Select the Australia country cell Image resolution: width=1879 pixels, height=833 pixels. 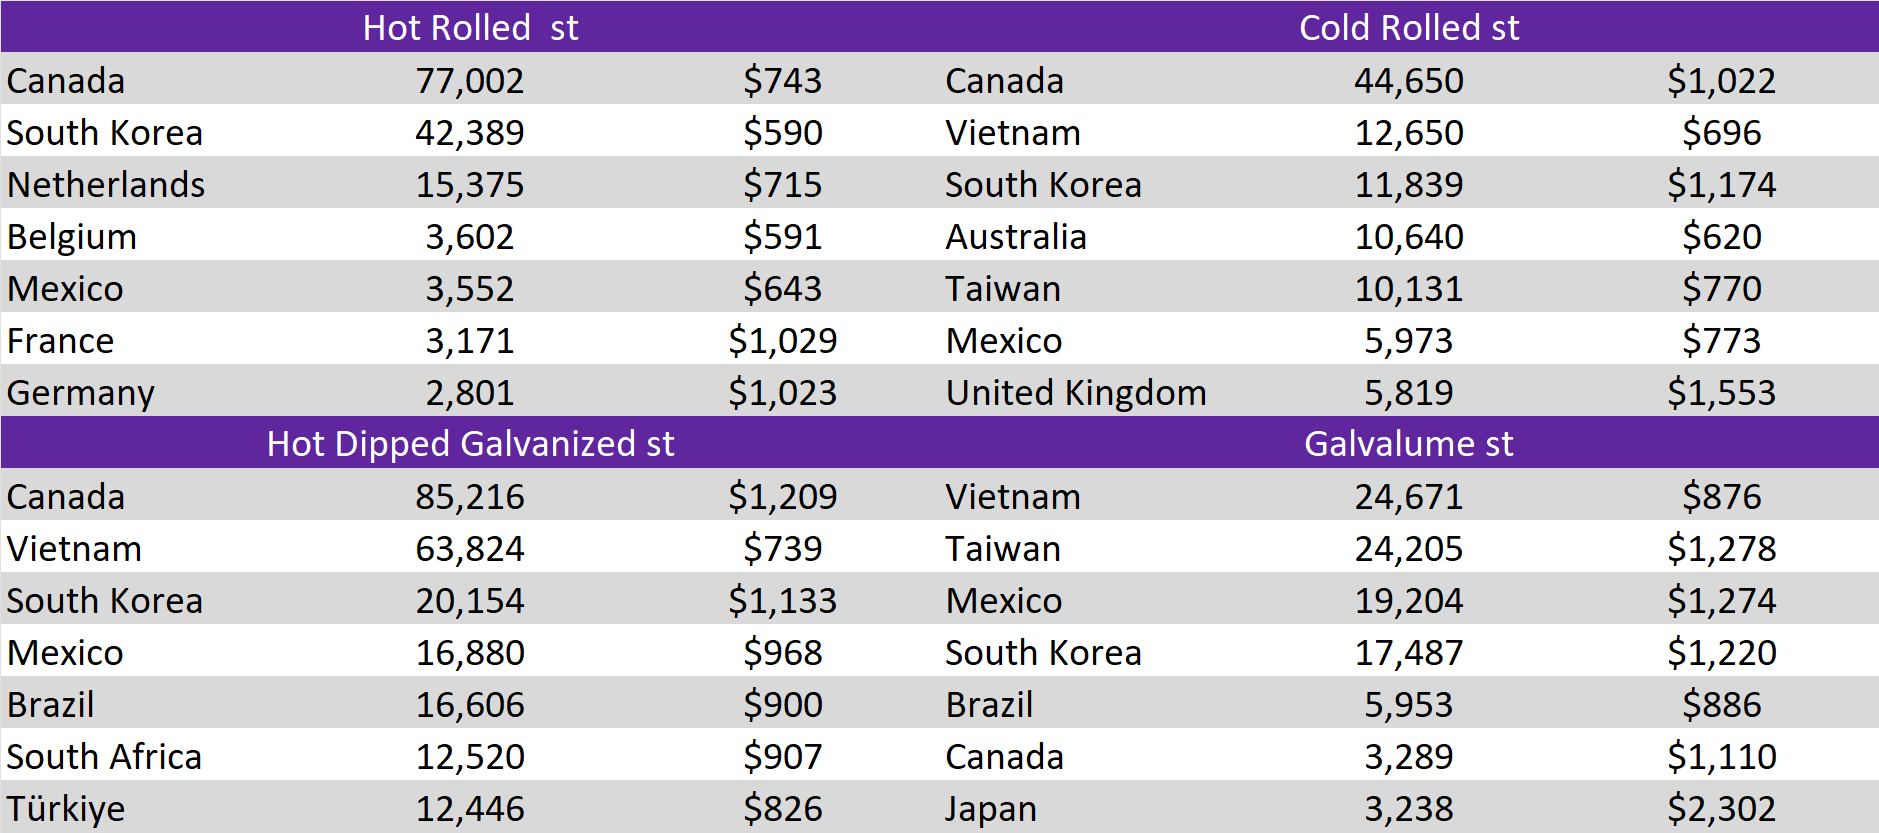(1016, 237)
